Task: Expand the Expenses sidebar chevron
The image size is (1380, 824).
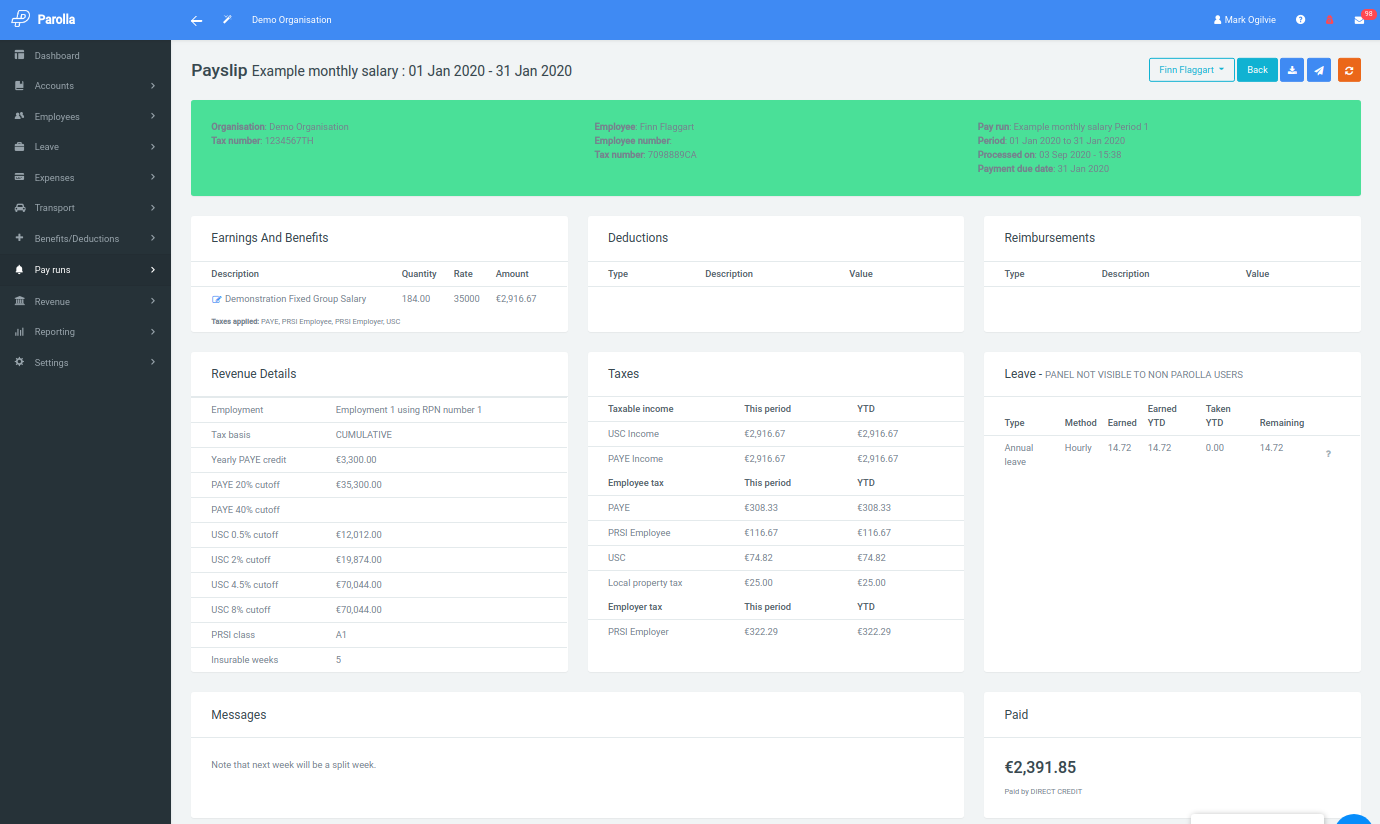Action: (153, 178)
